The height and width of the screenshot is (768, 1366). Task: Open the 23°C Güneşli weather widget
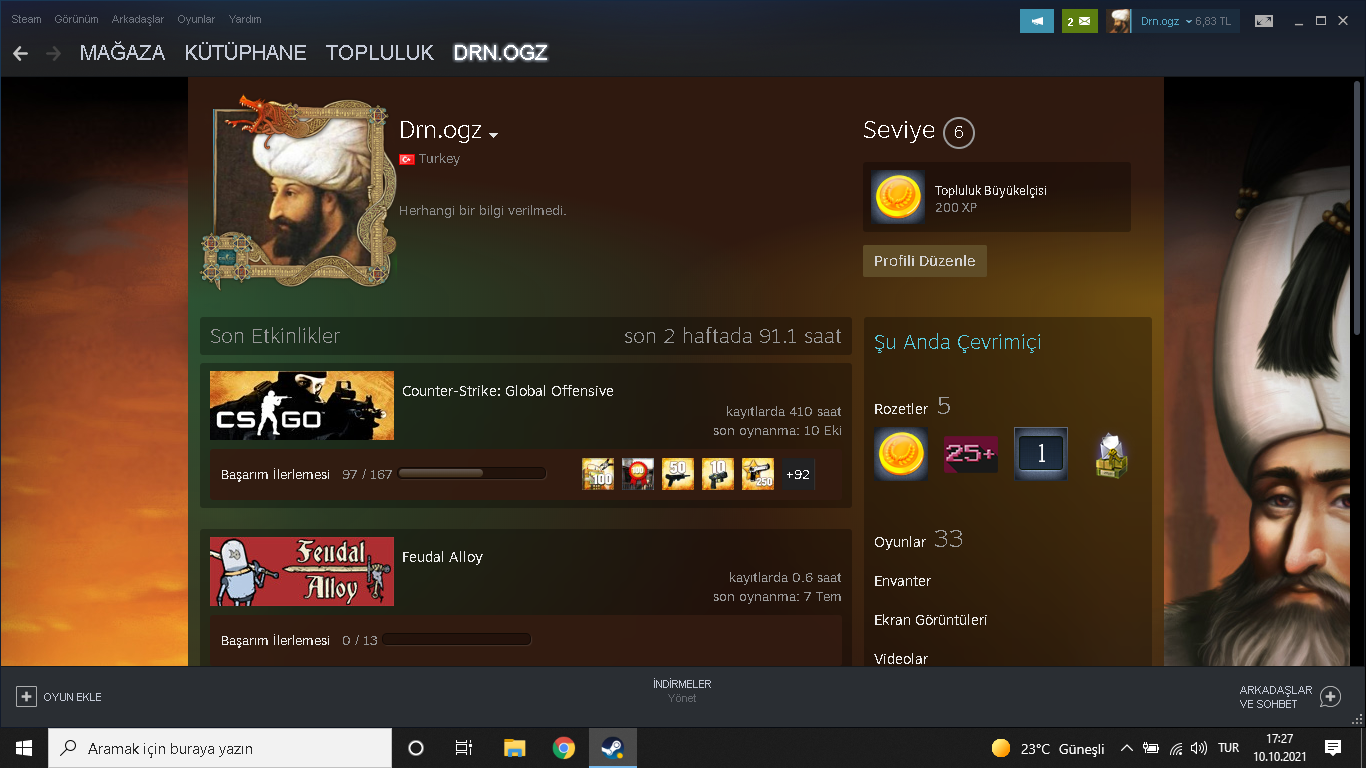tap(1047, 748)
